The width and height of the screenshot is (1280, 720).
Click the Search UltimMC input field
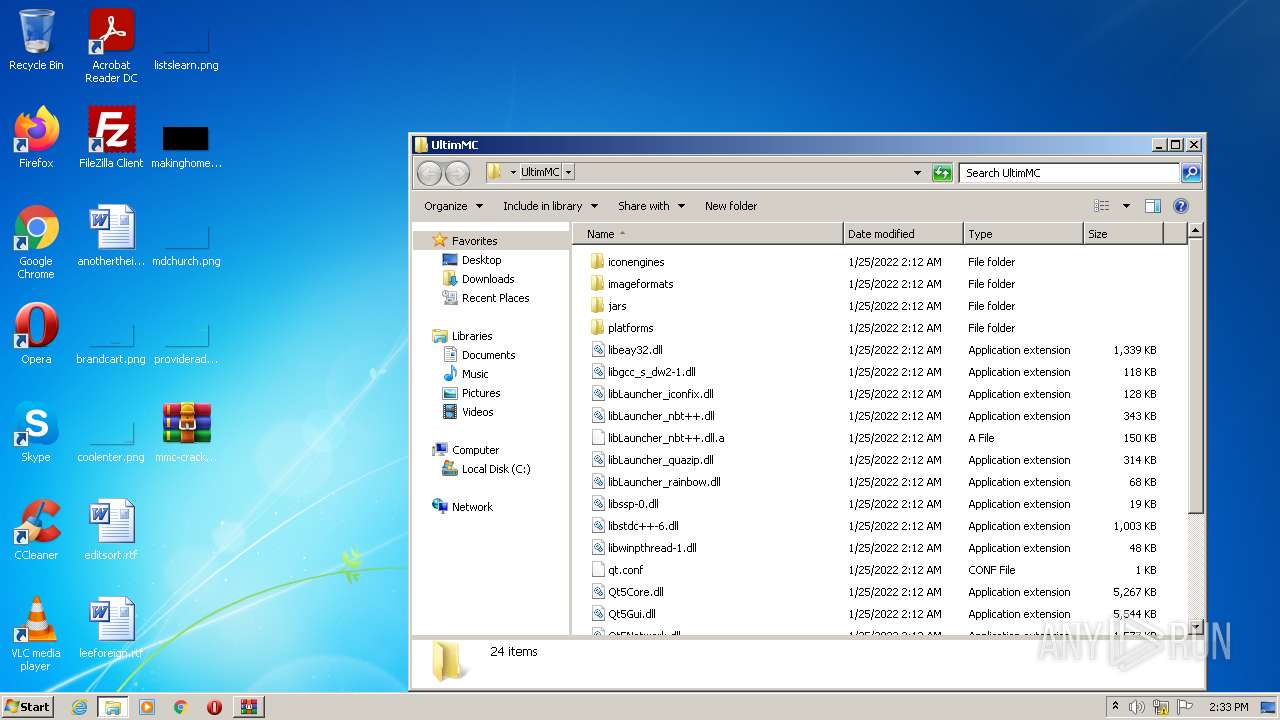point(1070,173)
